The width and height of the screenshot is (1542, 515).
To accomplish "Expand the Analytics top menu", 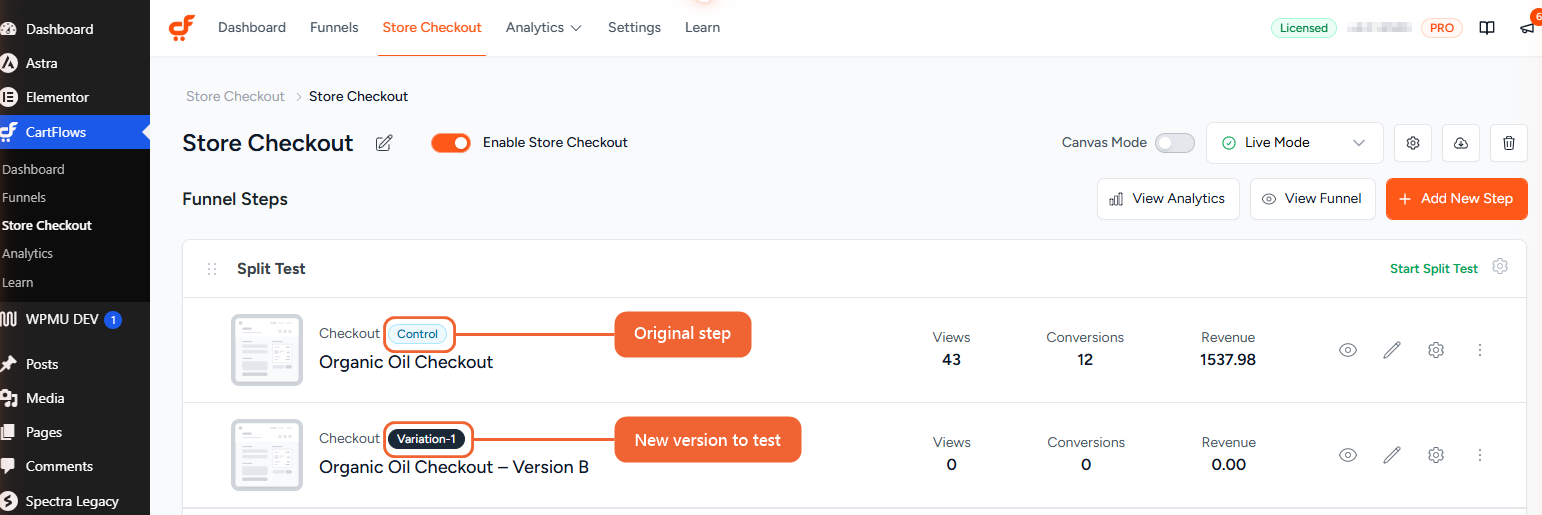I will click(x=544, y=28).
